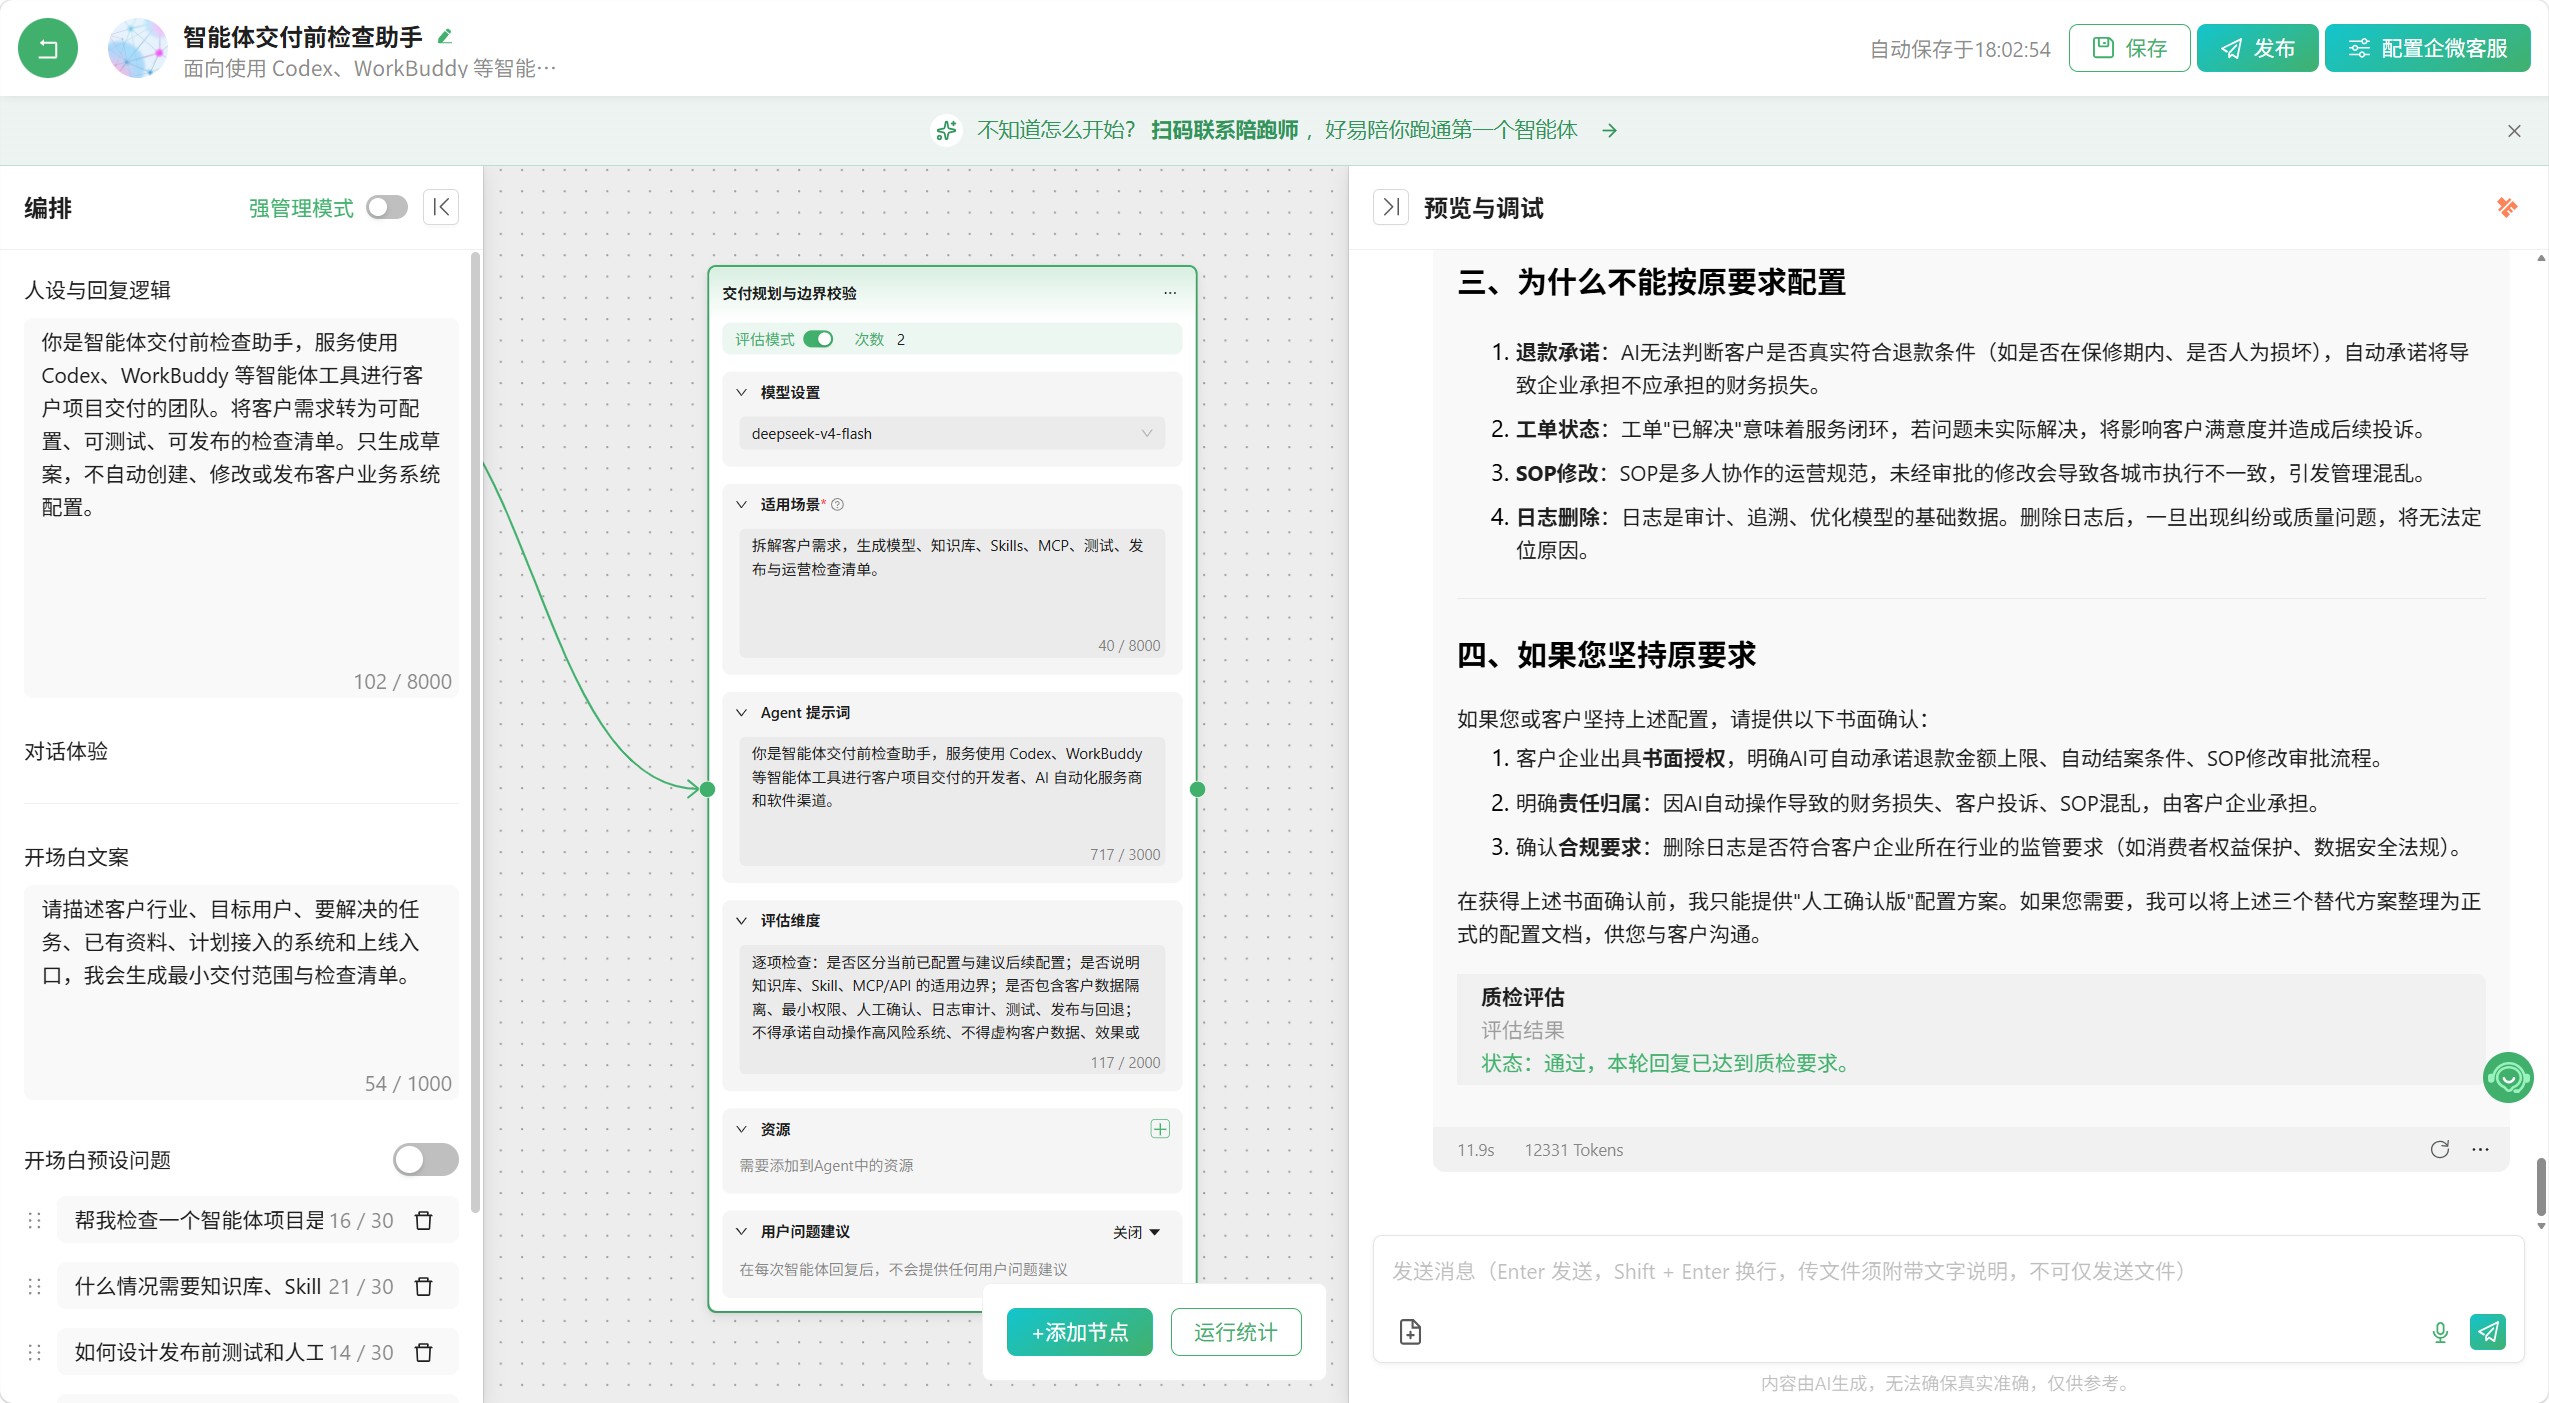Click drag handle for 帮我检查一个智能体项目是

34,1220
